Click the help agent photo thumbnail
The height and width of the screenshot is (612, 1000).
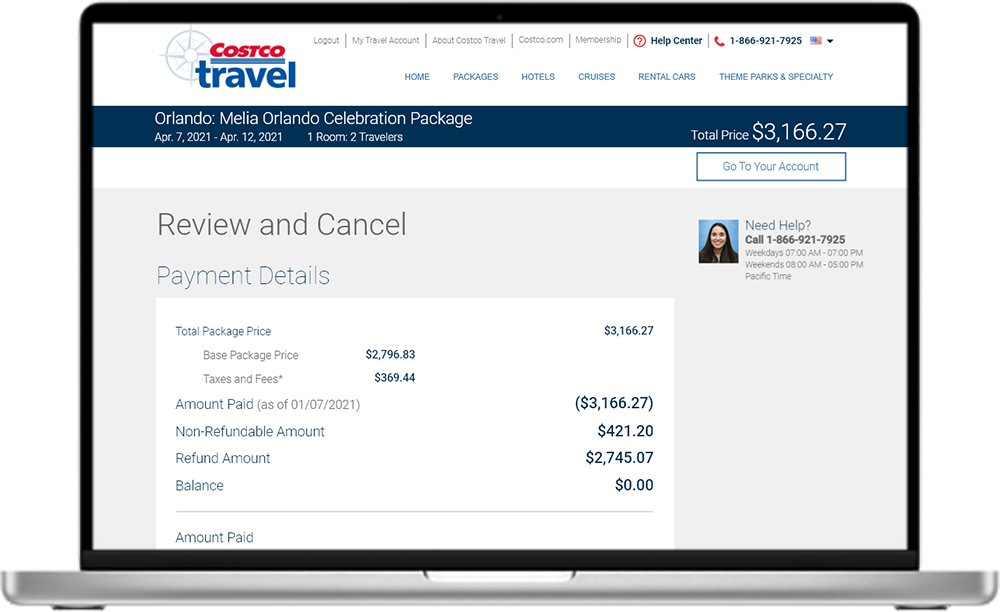(718, 242)
